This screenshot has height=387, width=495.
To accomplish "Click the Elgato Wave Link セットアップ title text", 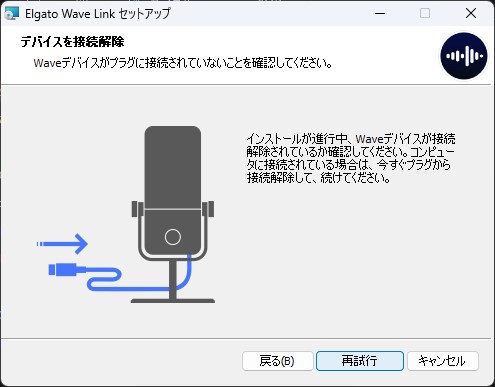I will (x=98, y=14).
